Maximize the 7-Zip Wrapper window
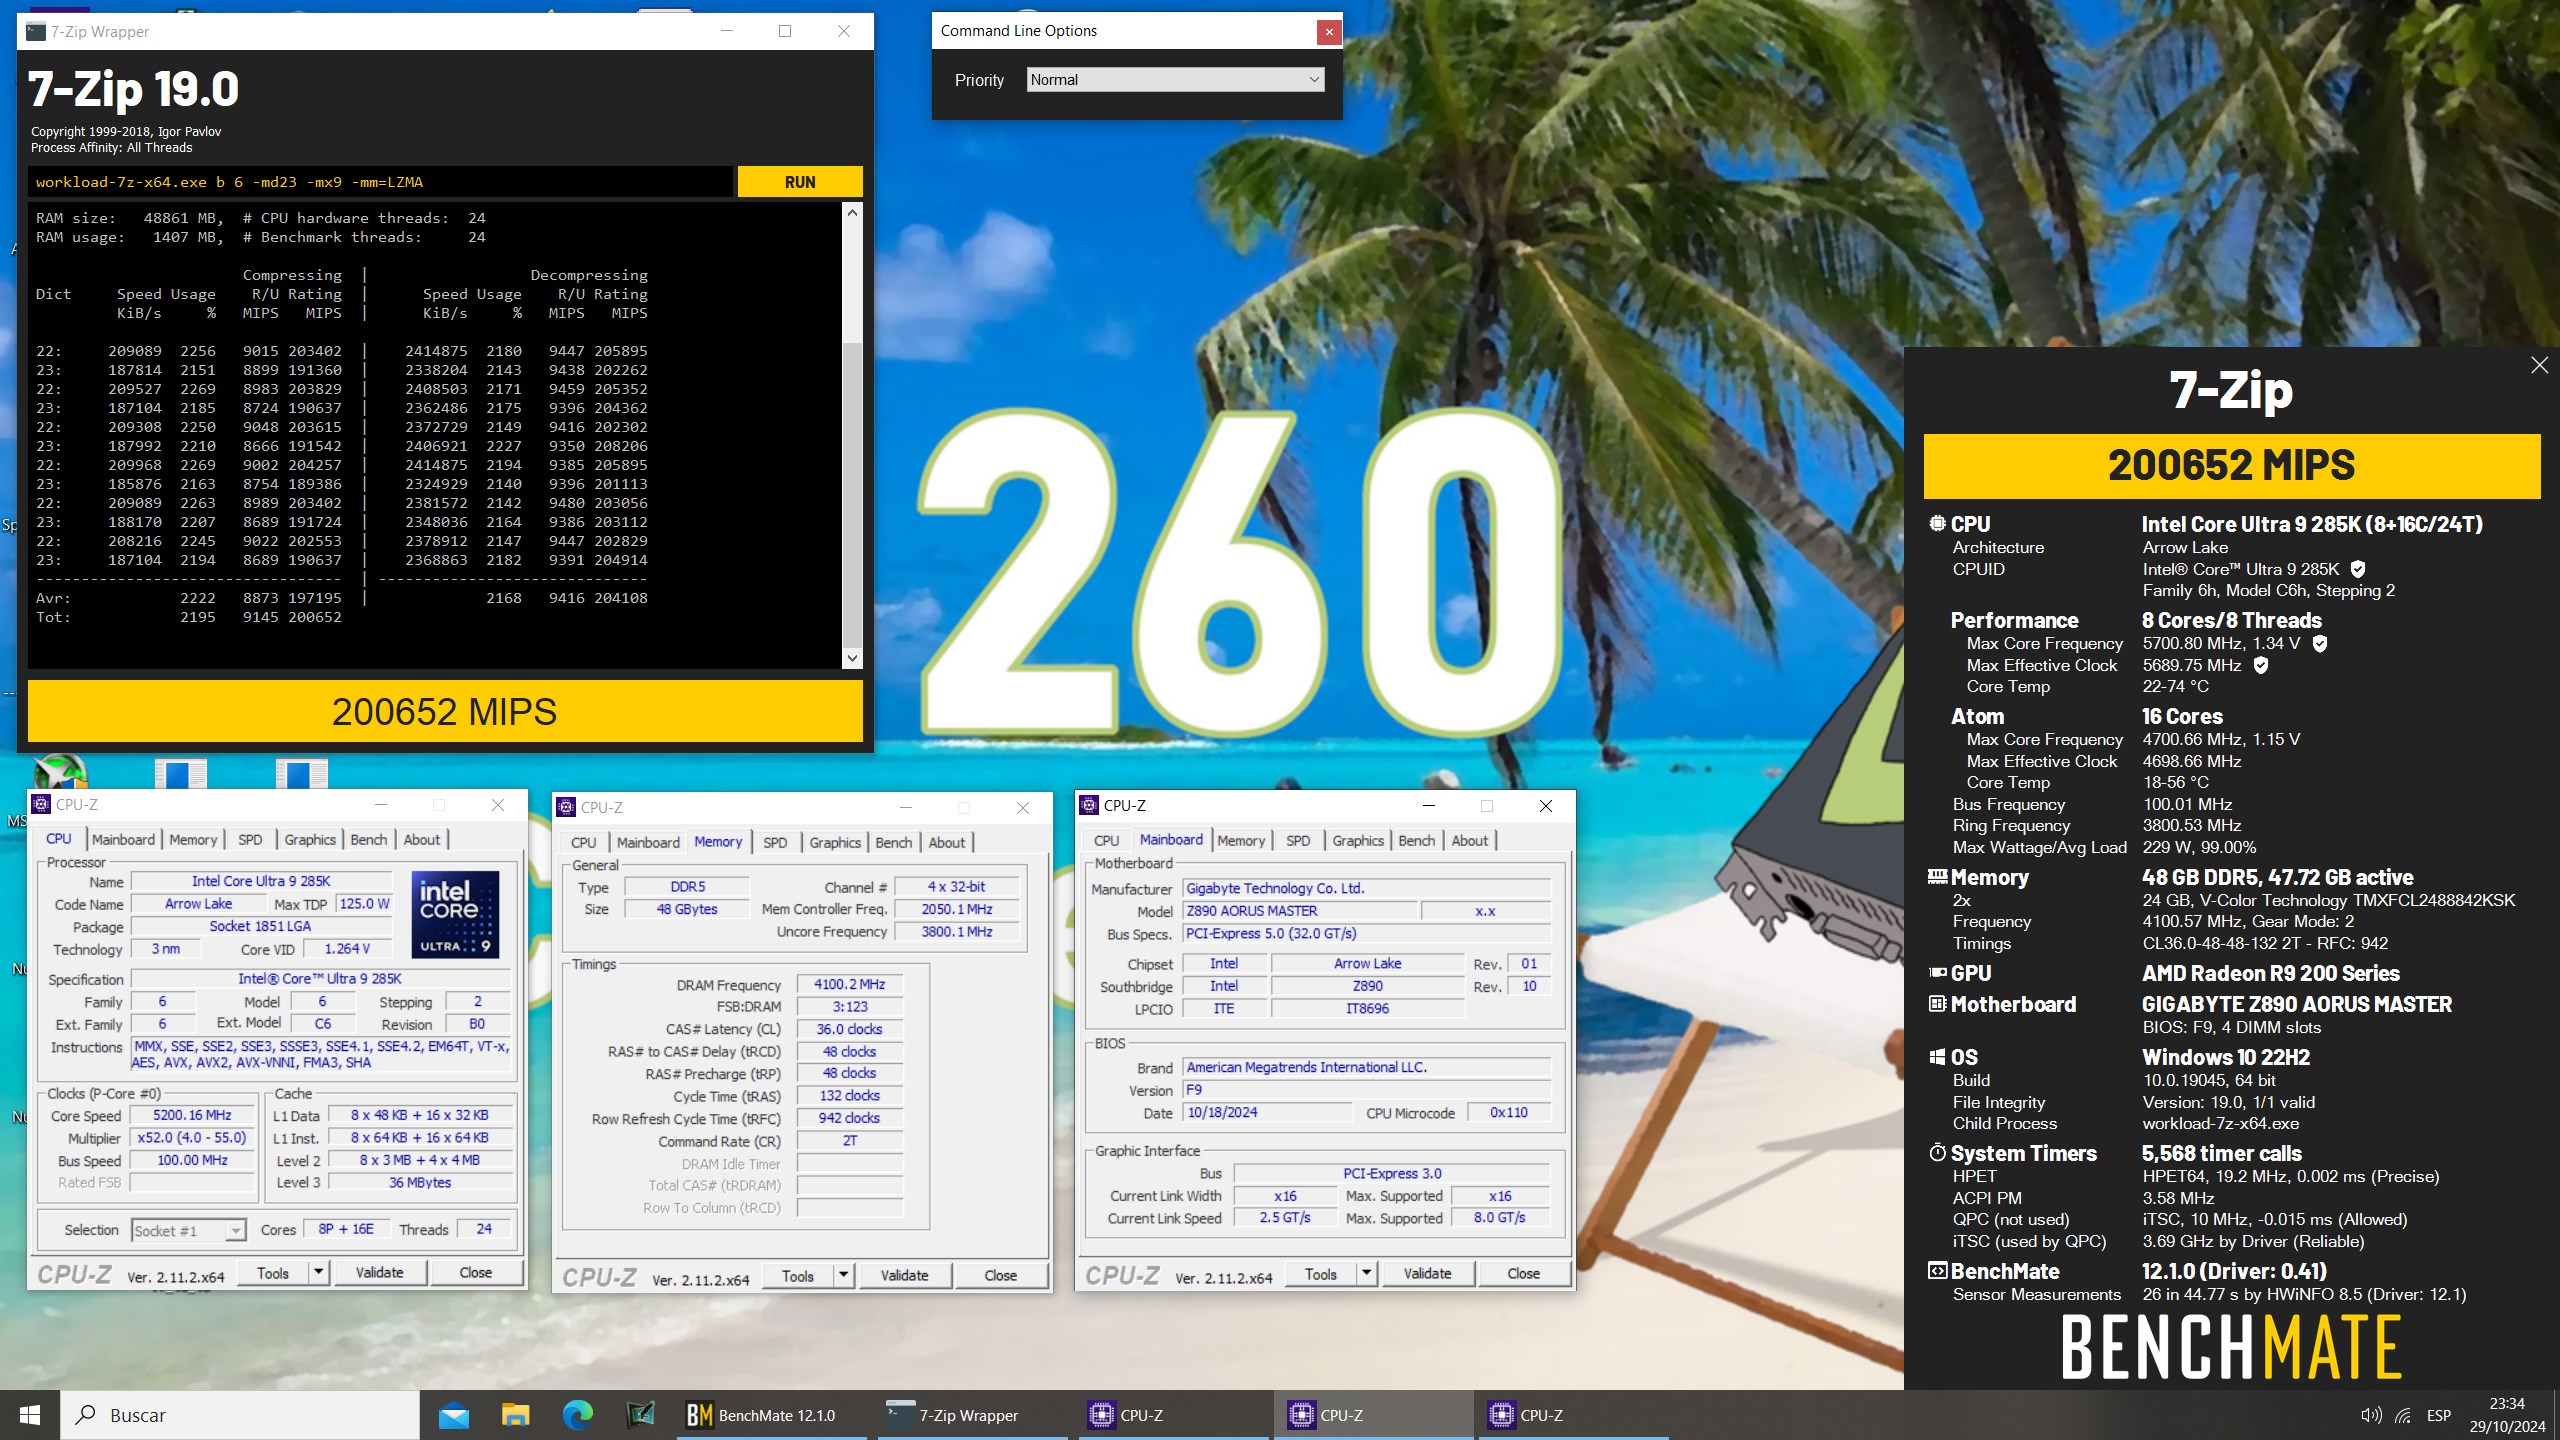This screenshot has width=2560, height=1440. coord(785,31)
